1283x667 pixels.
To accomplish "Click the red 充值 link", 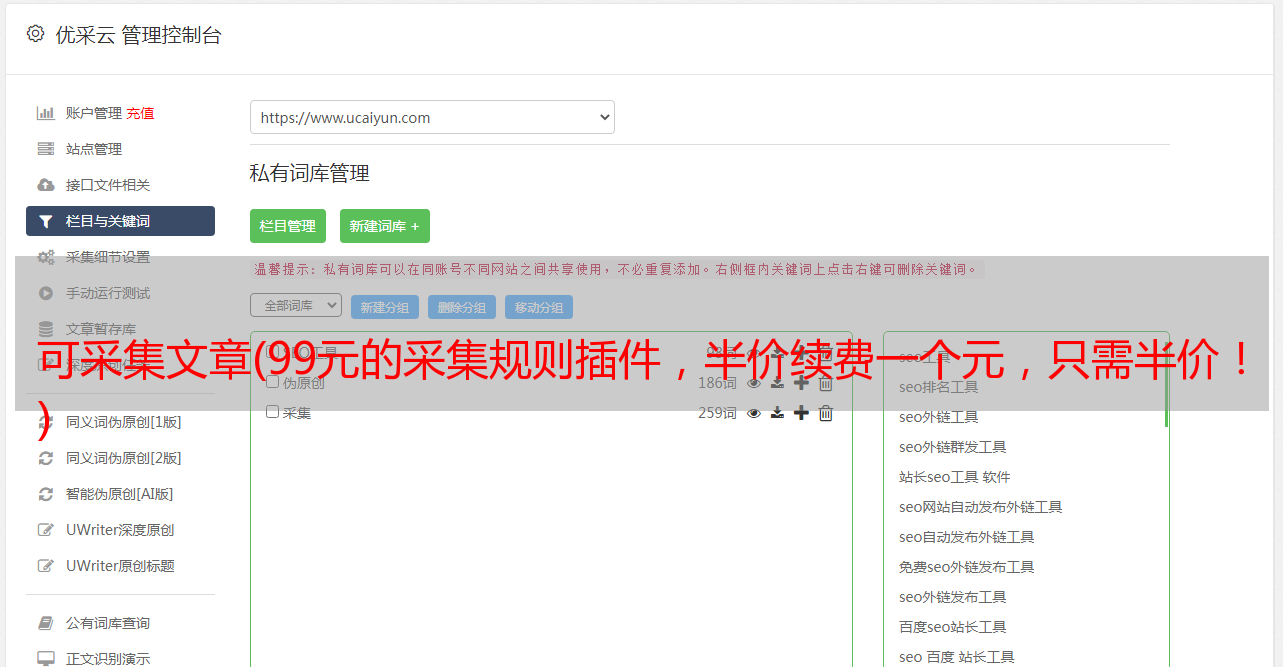I will 140,113.
